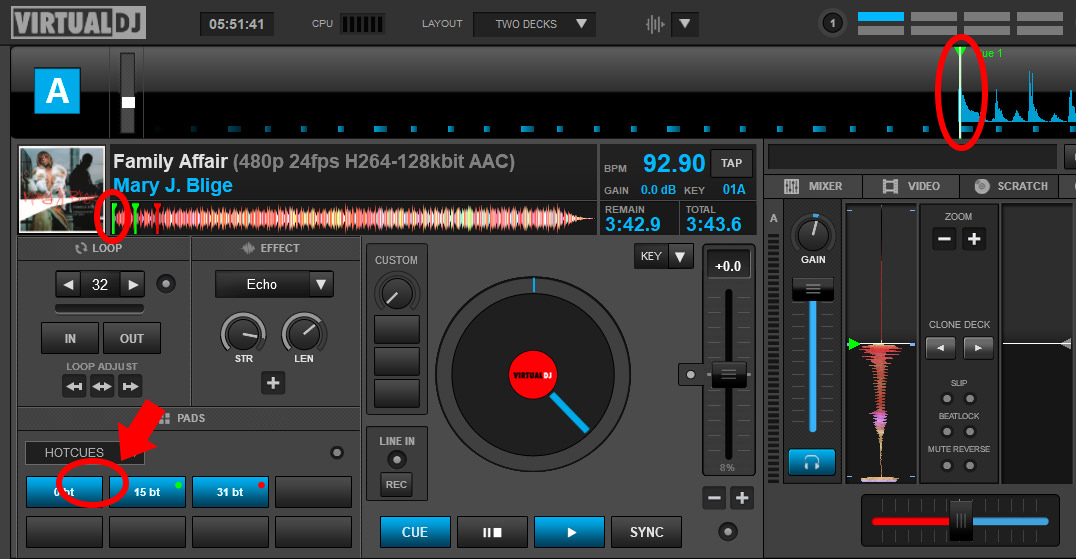Sync the deck with SYNC button
Image resolution: width=1076 pixels, height=559 pixels.
click(646, 532)
